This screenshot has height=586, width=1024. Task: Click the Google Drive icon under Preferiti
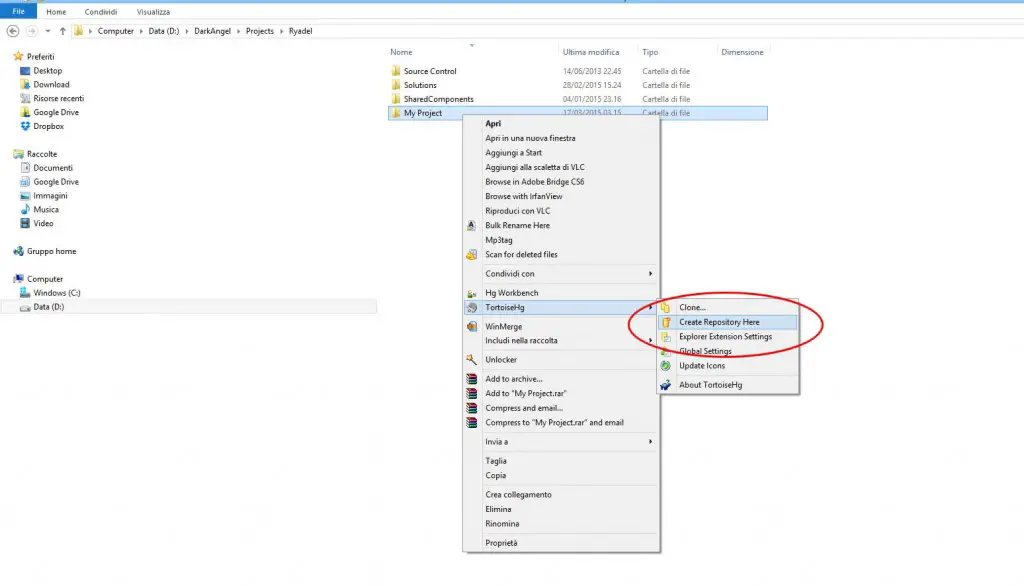coord(25,112)
